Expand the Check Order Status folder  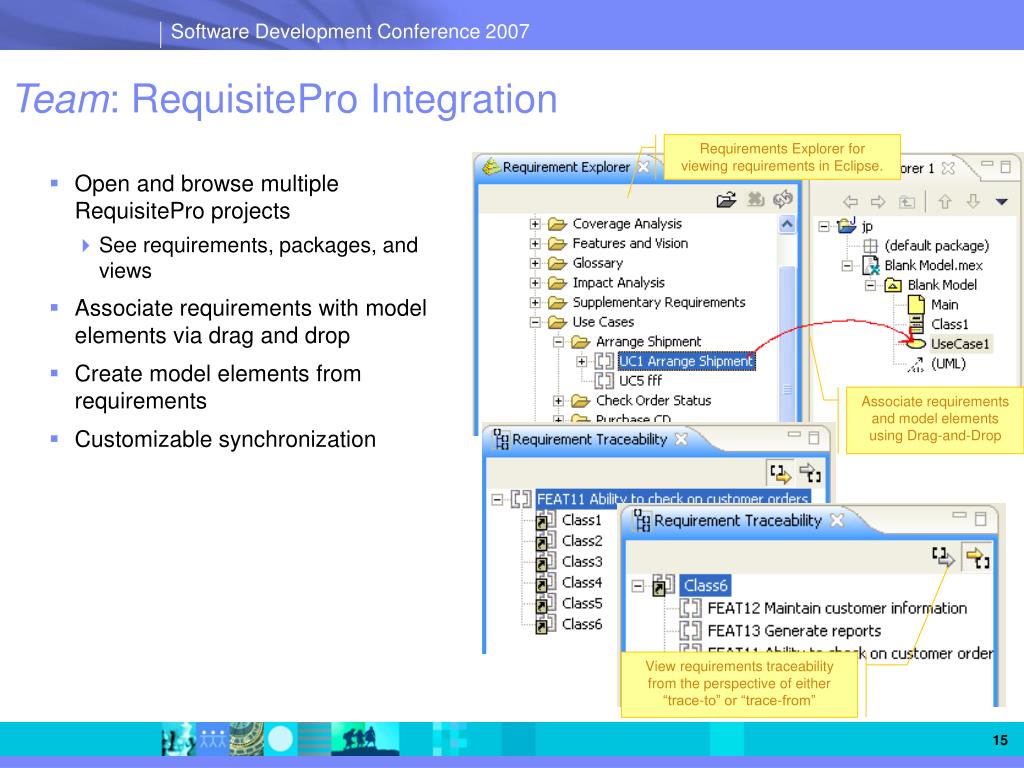pyautogui.click(x=558, y=400)
